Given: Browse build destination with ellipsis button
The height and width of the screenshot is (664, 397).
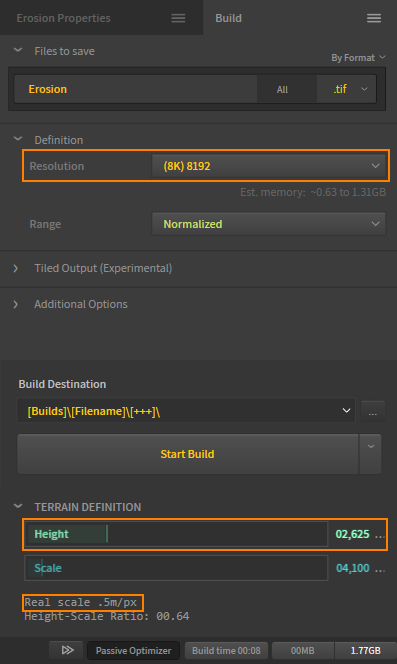Looking at the screenshot, I should pos(373,411).
